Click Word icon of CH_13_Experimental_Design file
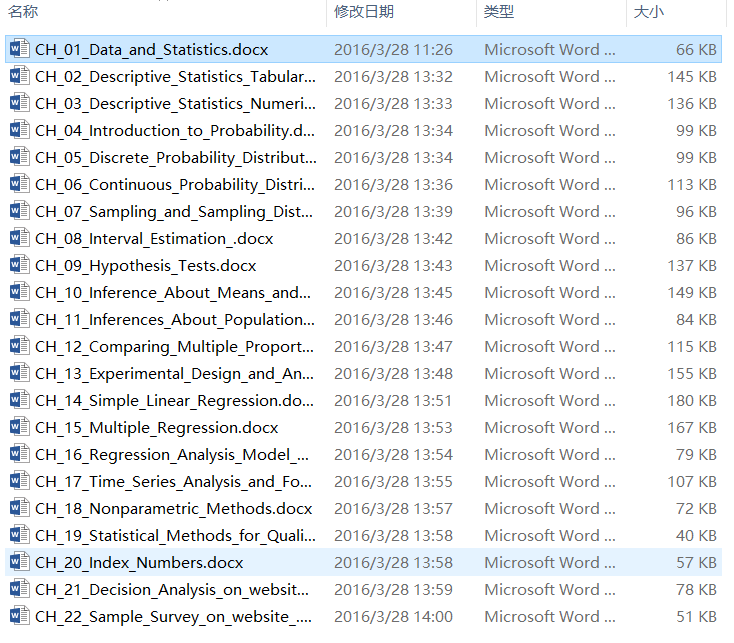 (x=20, y=373)
